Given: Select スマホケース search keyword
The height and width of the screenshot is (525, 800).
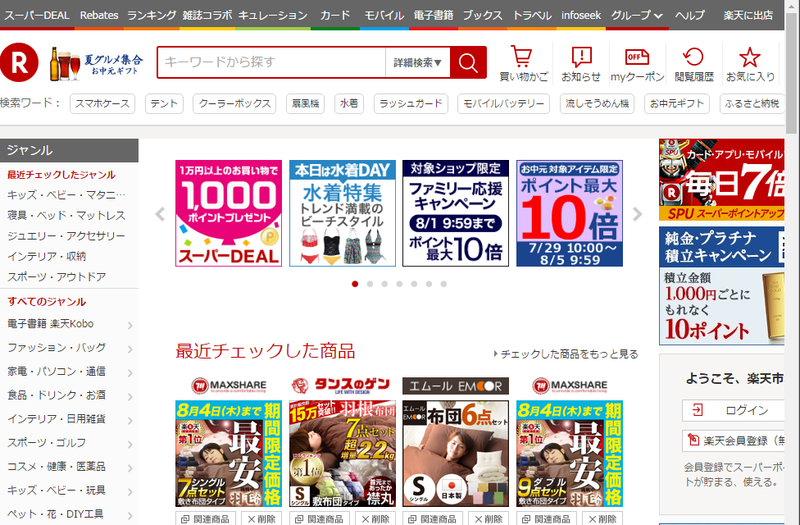Looking at the screenshot, I should click(103, 104).
